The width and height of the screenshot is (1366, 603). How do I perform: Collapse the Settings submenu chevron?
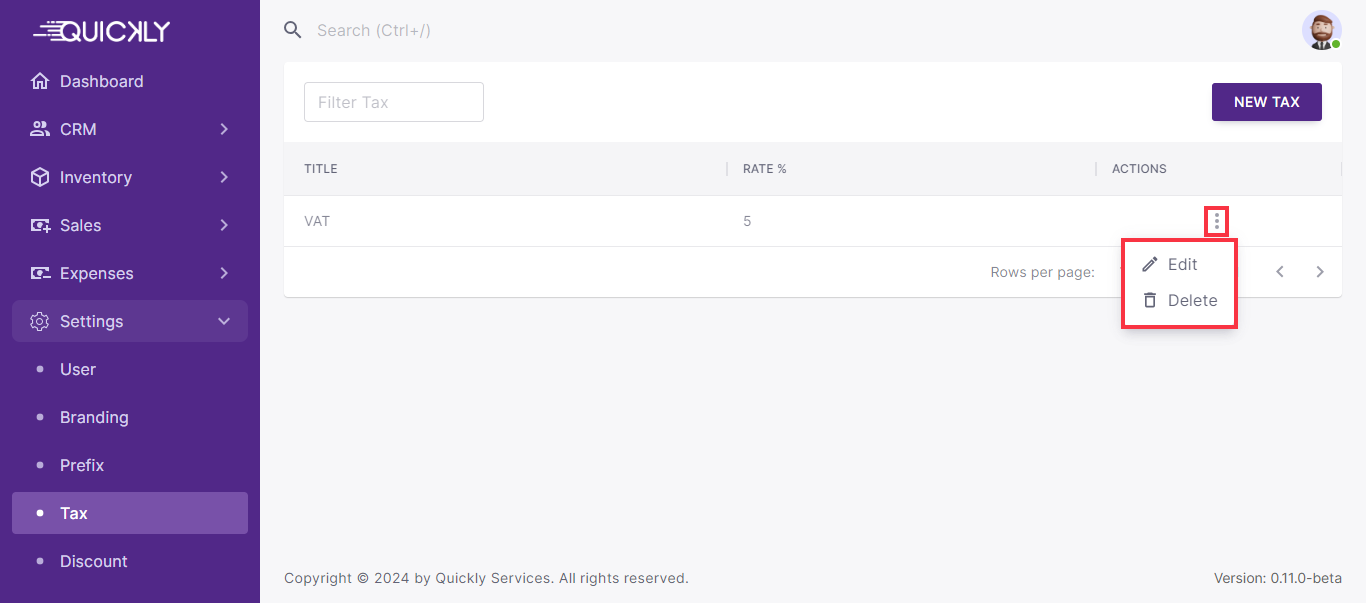click(224, 321)
